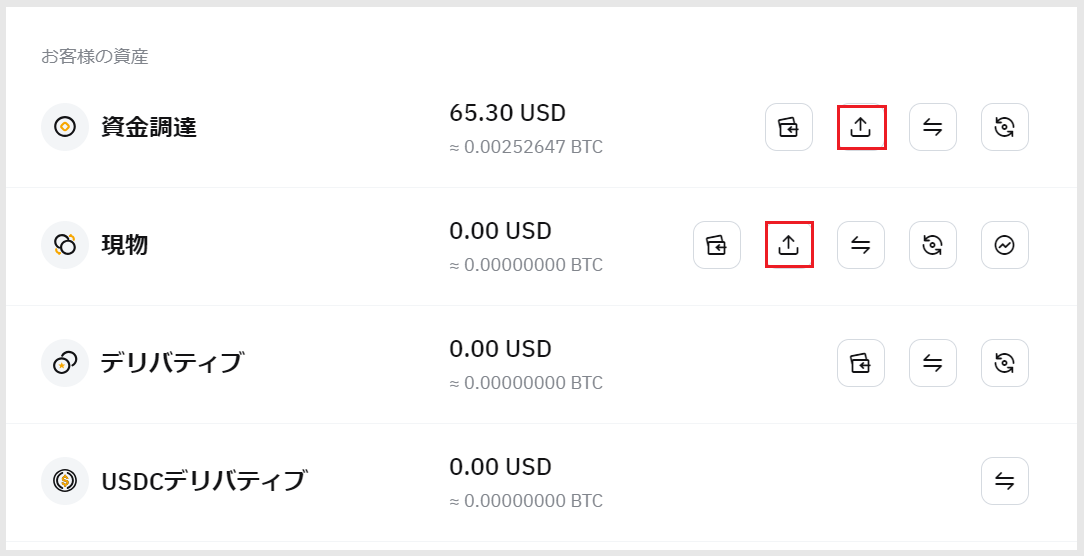1084x556 pixels.
Task: Open transfer arrows for 現物 account
Action: pyautogui.click(x=861, y=245)
